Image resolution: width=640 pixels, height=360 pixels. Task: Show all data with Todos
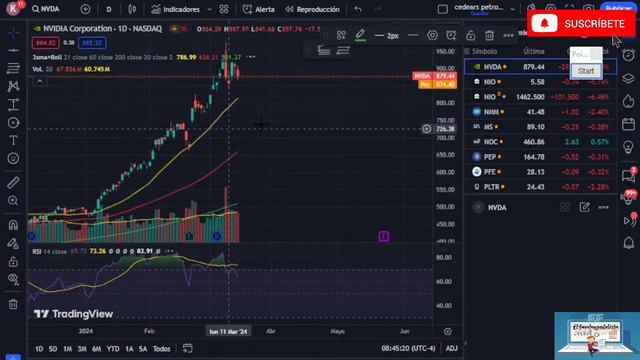click(162, 349)
